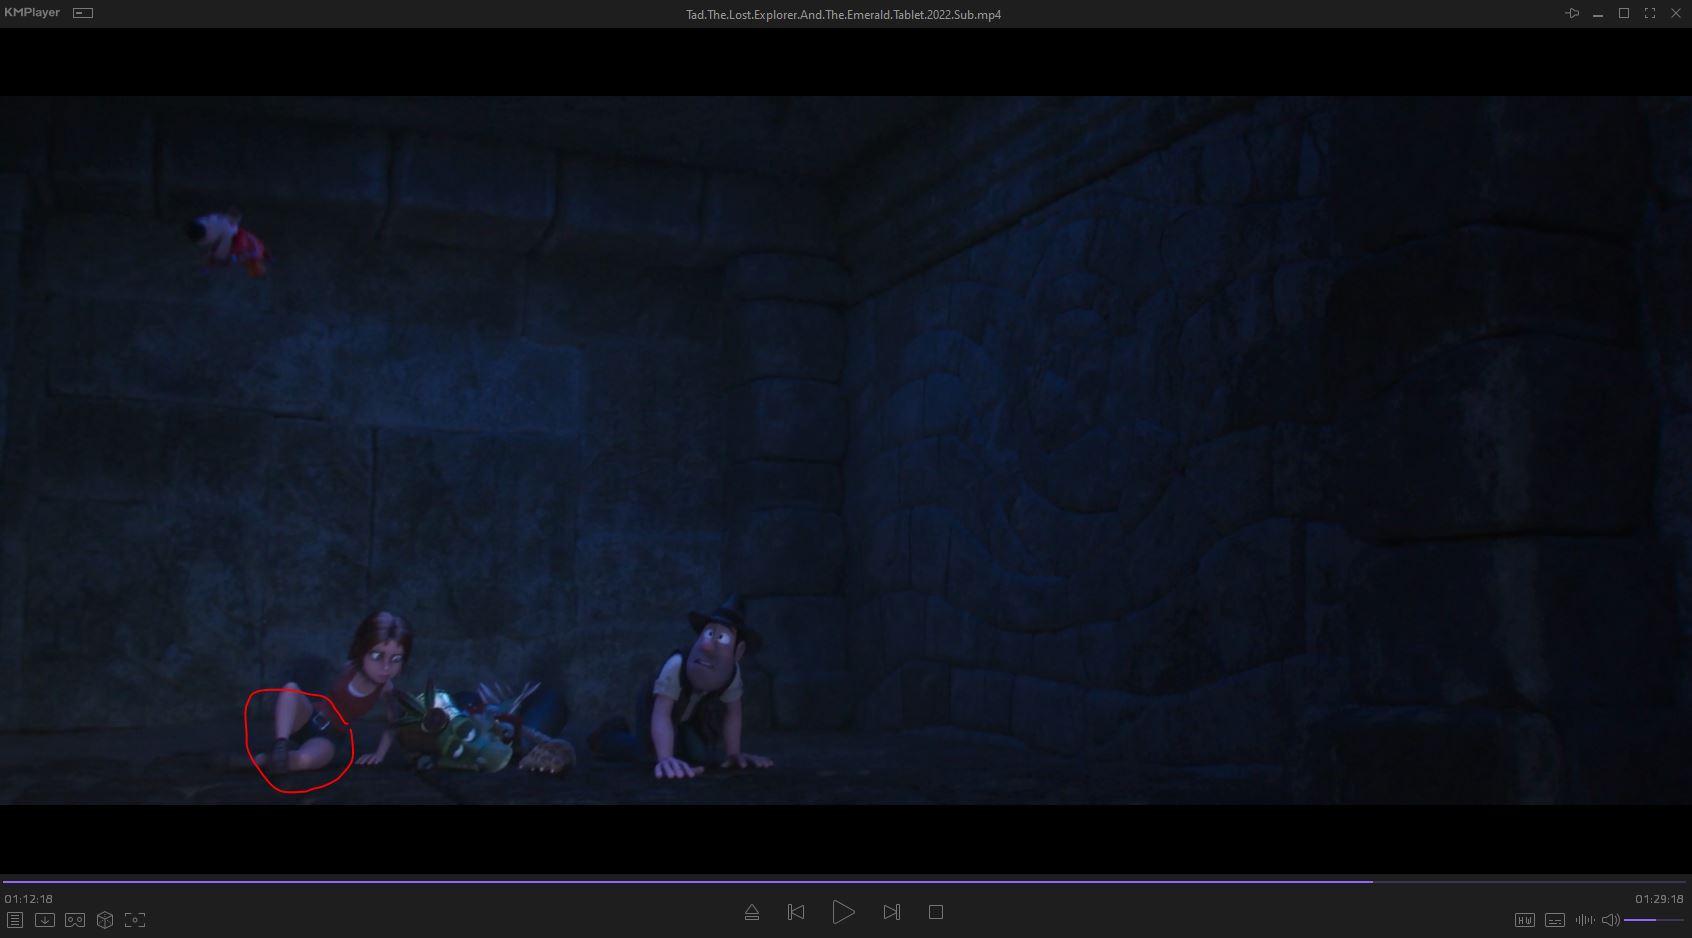Open the audio equalizer waveform icon
The image size is (1692, 938).
click(1585, 920)
